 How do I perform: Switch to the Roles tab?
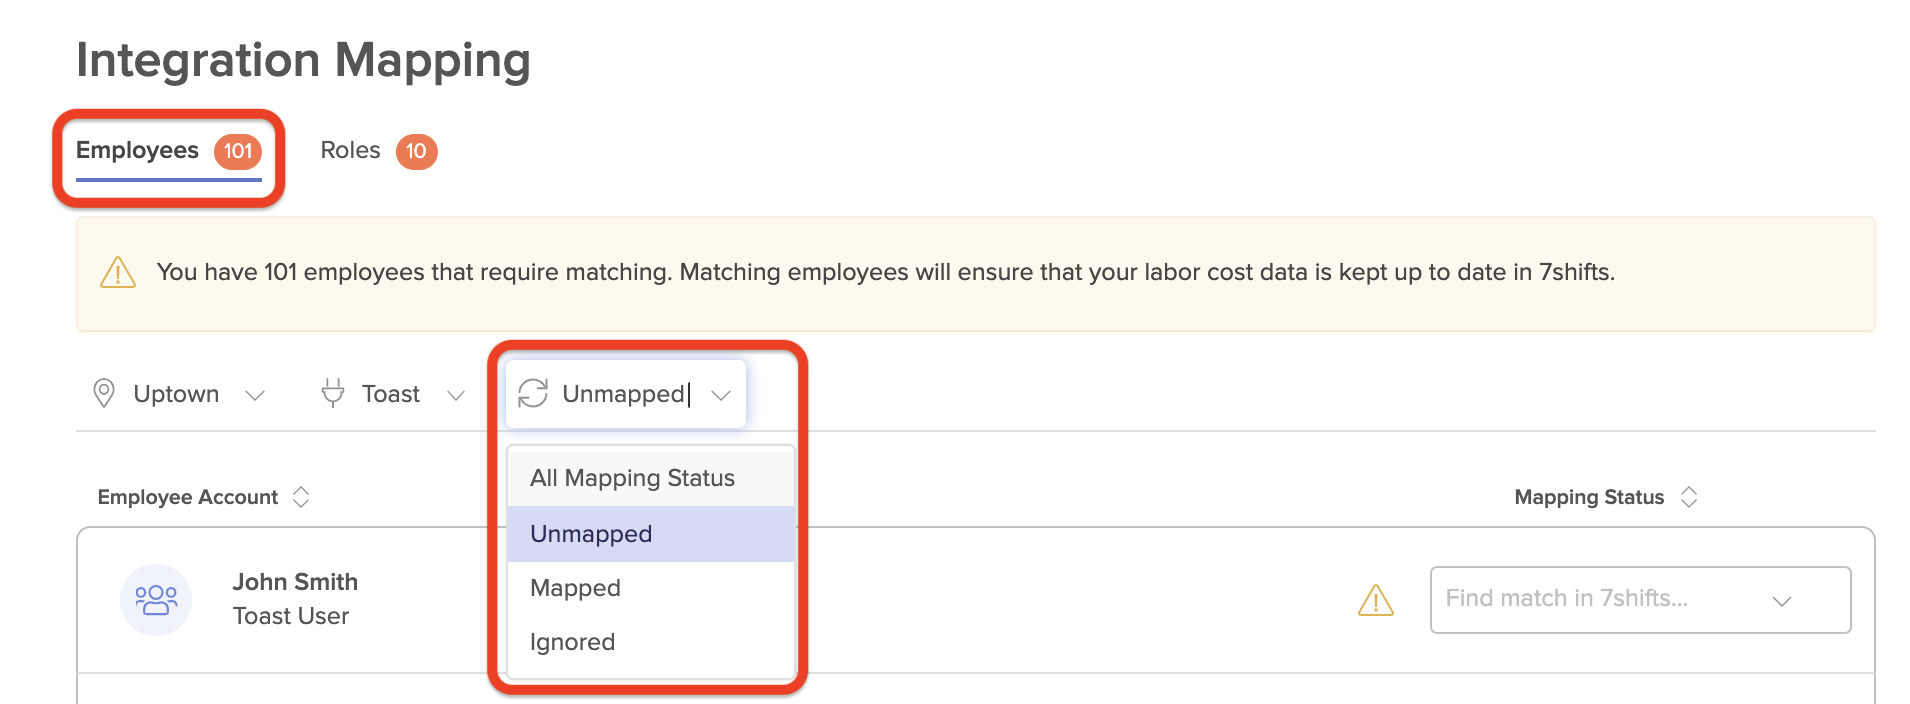(350, 150)
